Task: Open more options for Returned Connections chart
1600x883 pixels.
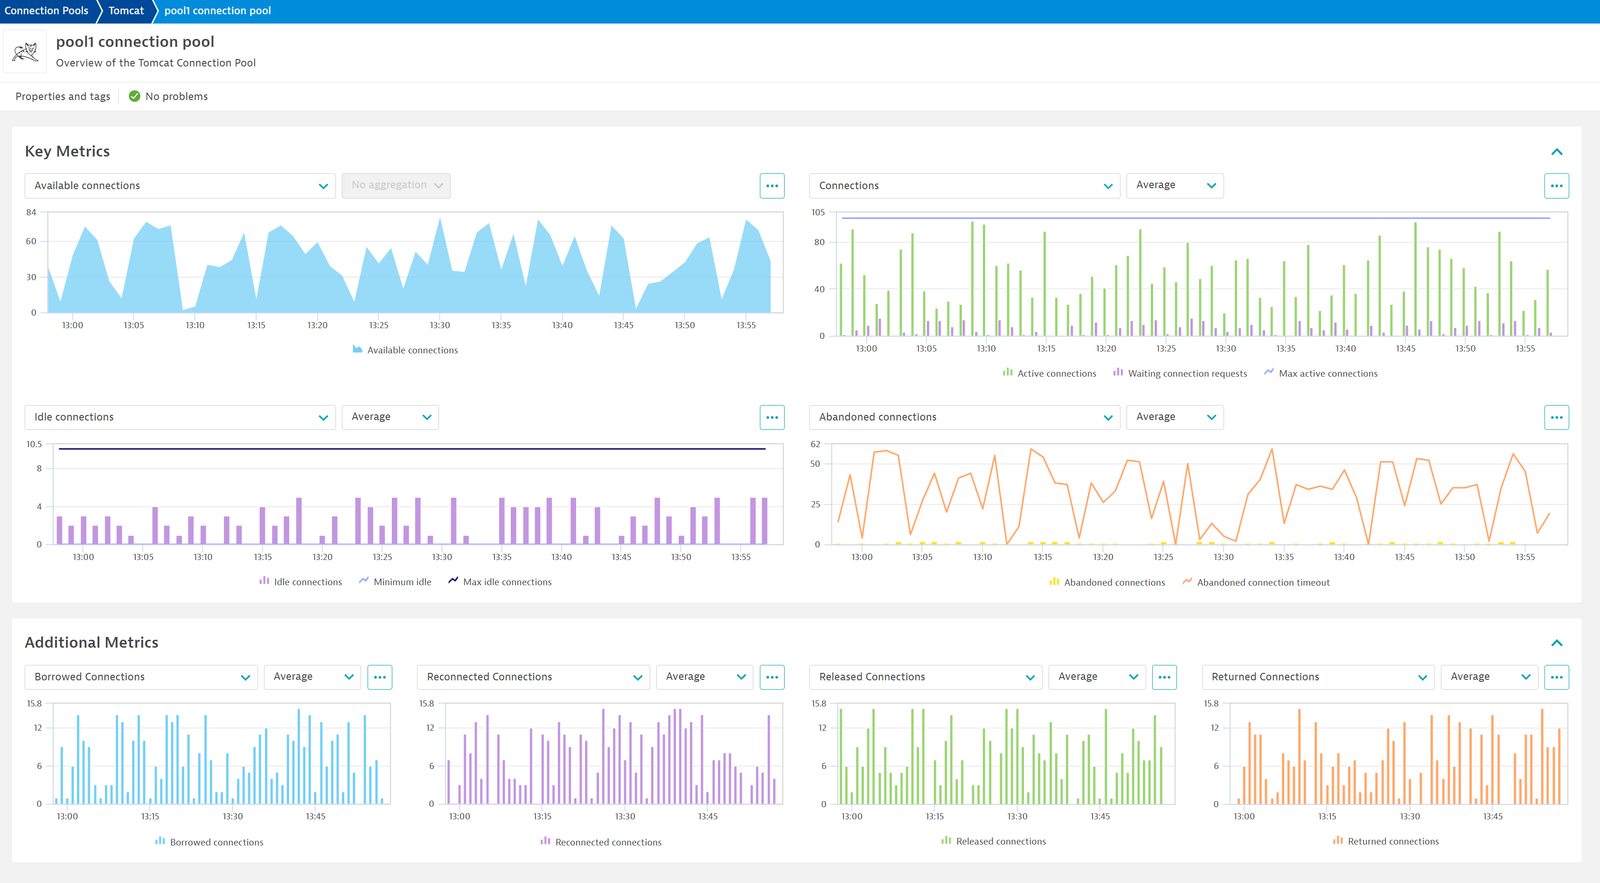Action: [1556, 677]
